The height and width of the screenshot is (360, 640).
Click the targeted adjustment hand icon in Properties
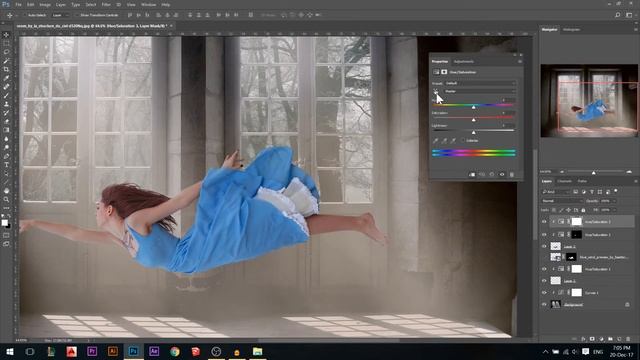436,91
